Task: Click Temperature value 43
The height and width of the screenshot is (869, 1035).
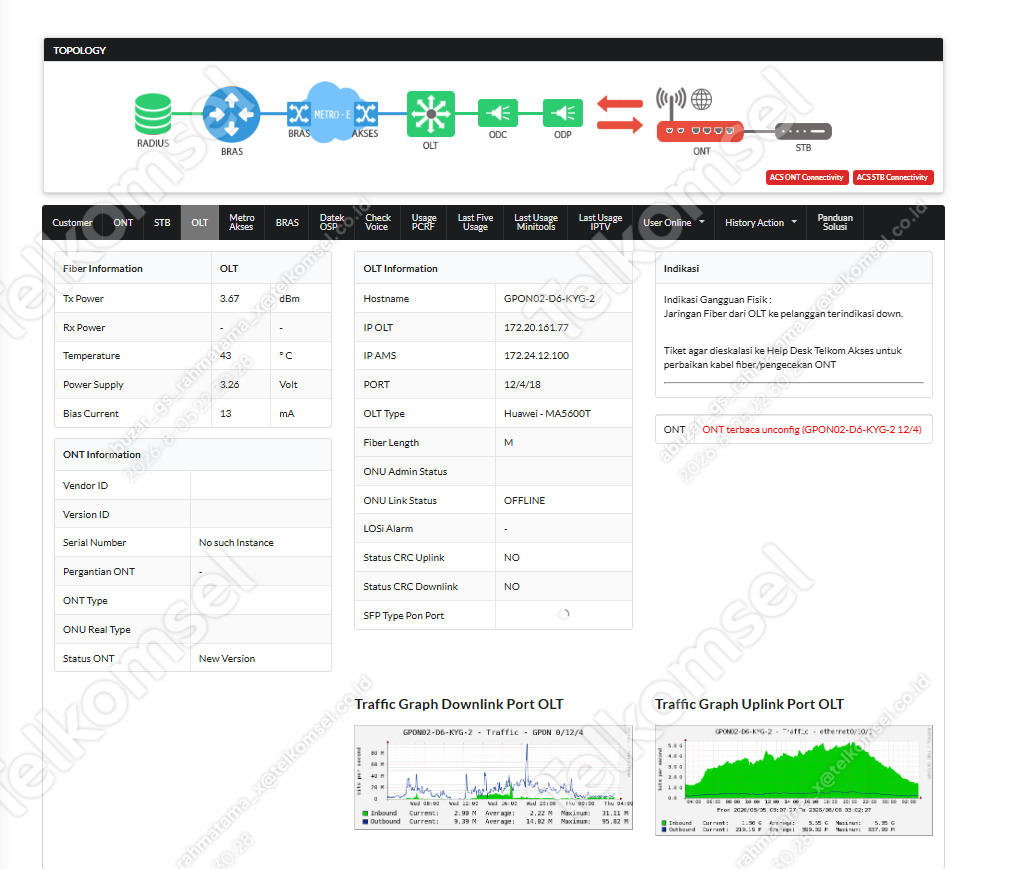Action: pyautogui.click(x=225, y=356)
